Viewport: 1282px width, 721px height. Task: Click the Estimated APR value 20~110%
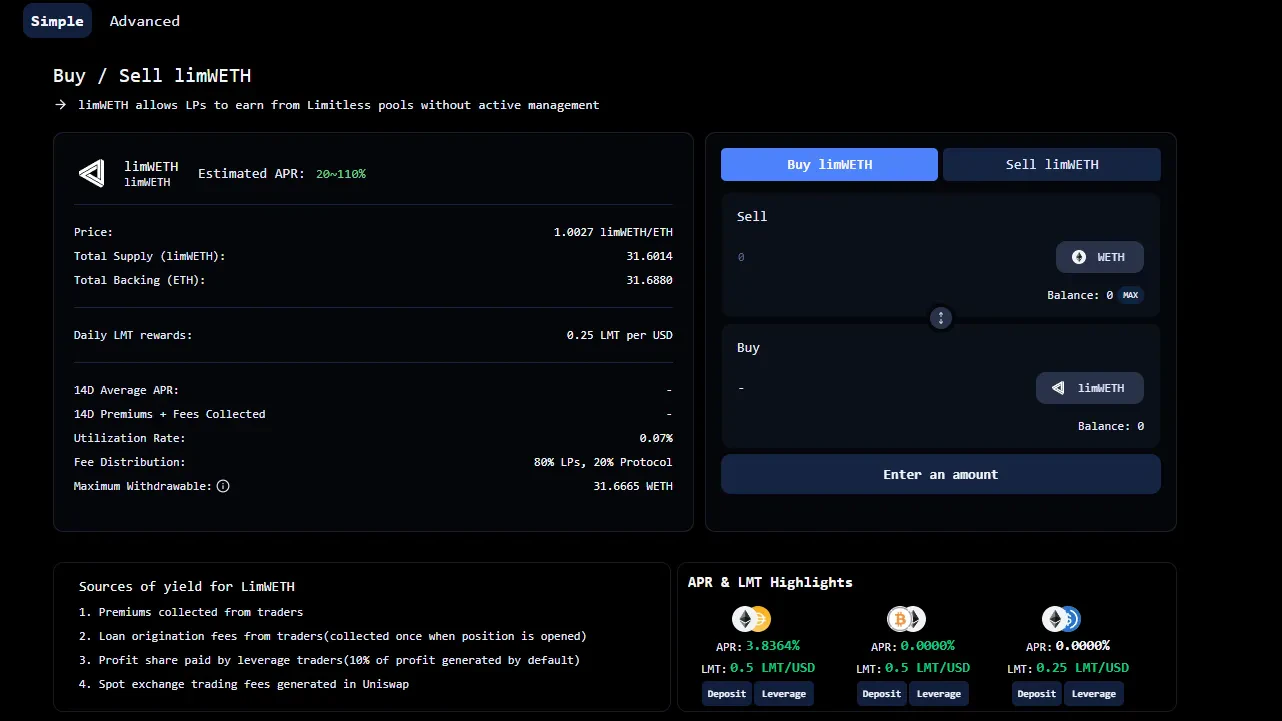(x=341, y=174)
